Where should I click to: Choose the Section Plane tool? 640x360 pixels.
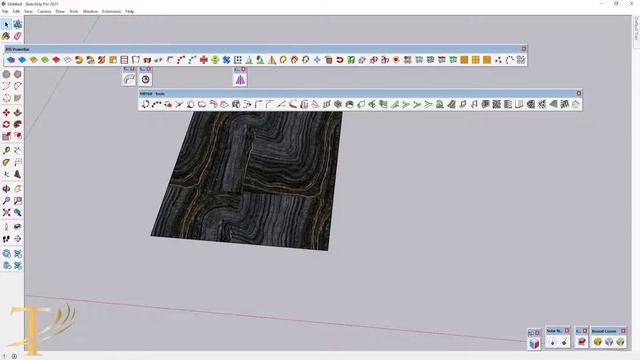click(18, 239)
